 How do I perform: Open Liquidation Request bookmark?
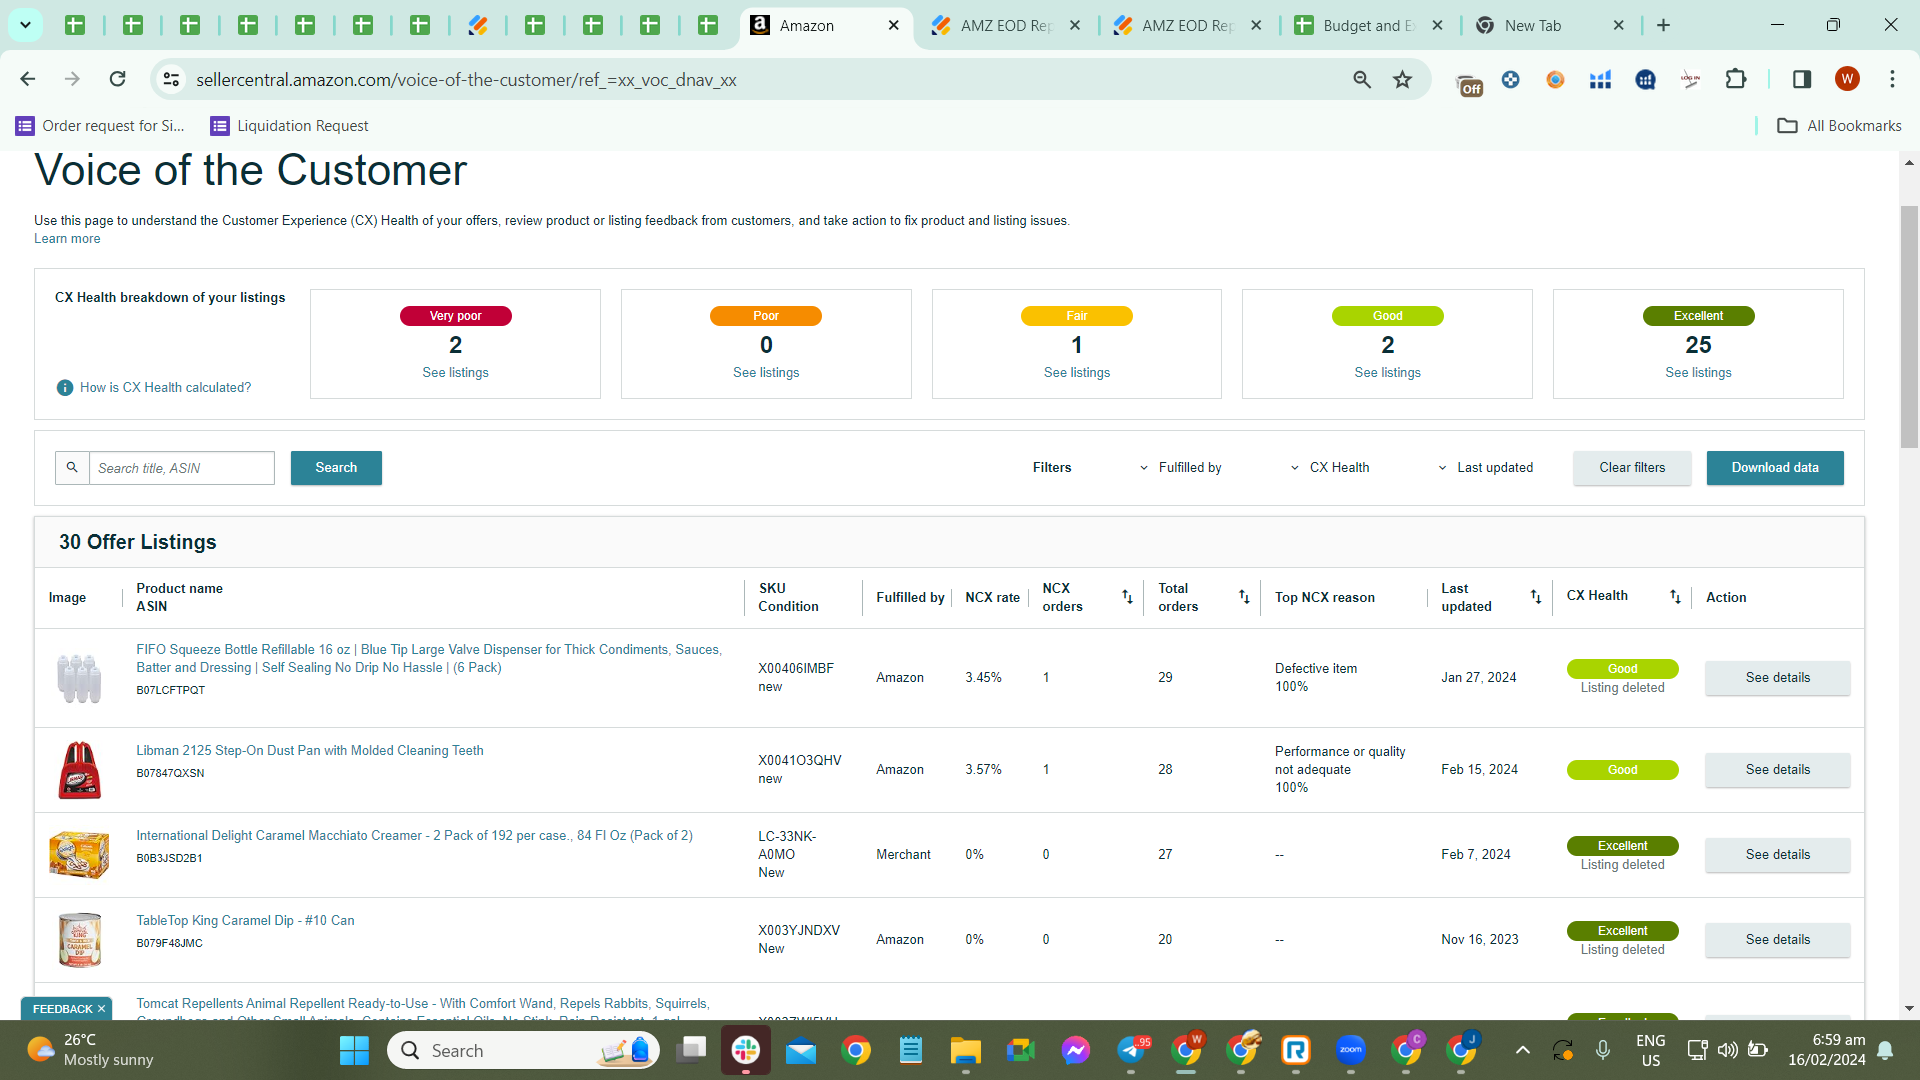click(289, 126)
